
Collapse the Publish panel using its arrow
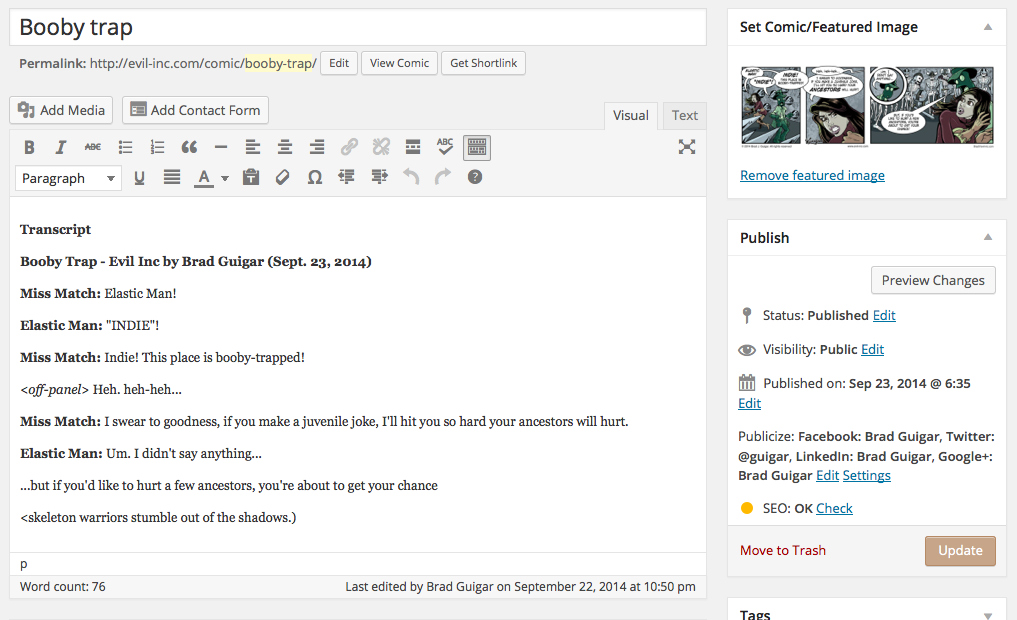(988, 237)
